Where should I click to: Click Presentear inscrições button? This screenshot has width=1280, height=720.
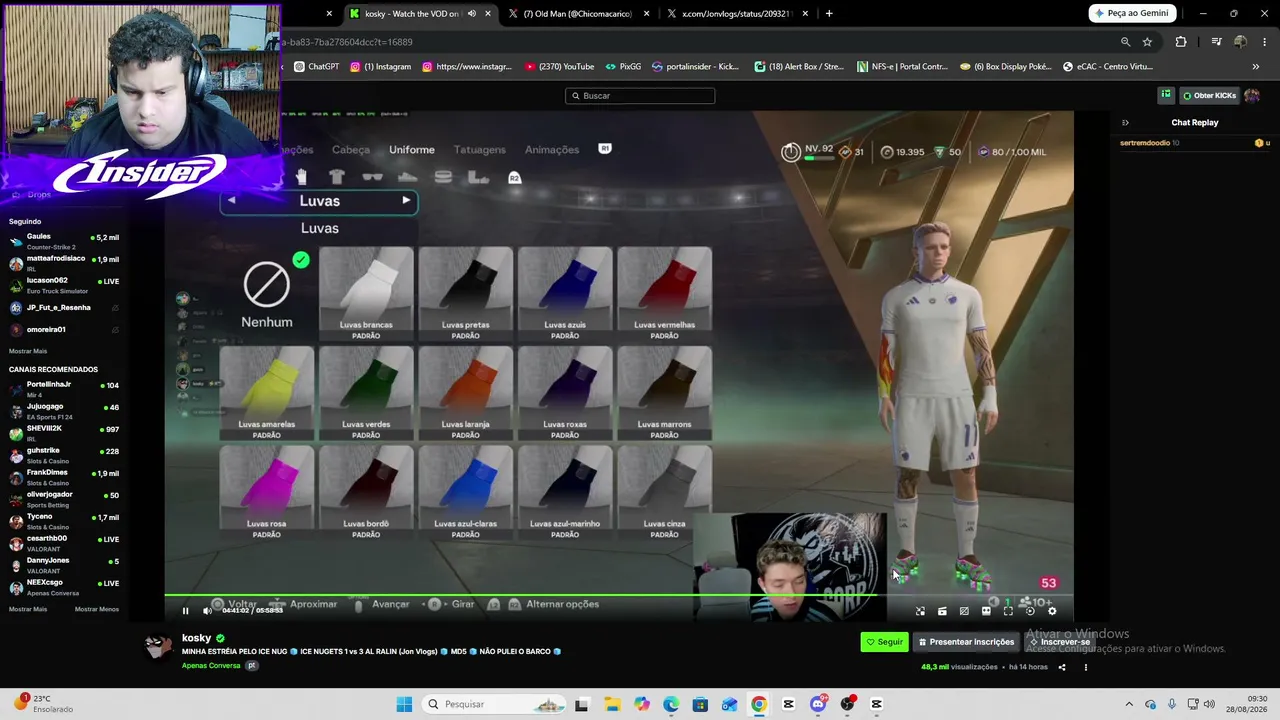[x=966, y=642]
